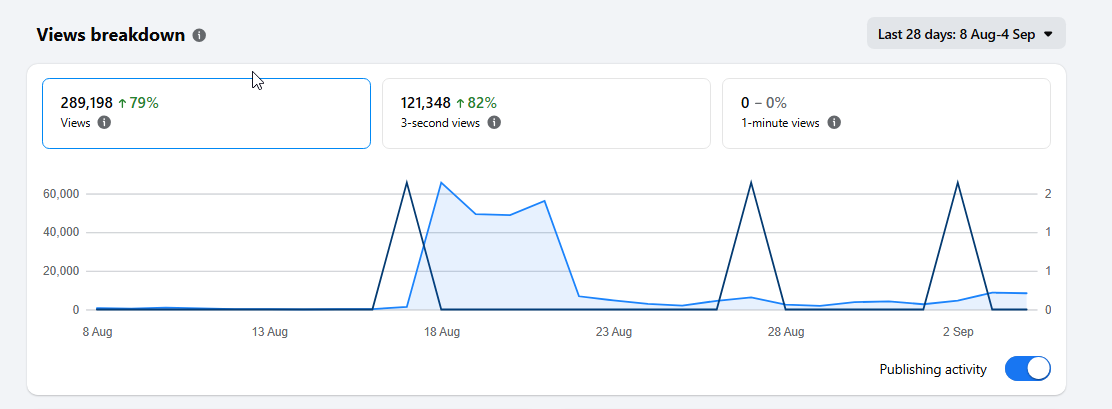Turn off the Publishing activity switch
The width and height of the screenshot is (1112, 409).
[1028, 369]
